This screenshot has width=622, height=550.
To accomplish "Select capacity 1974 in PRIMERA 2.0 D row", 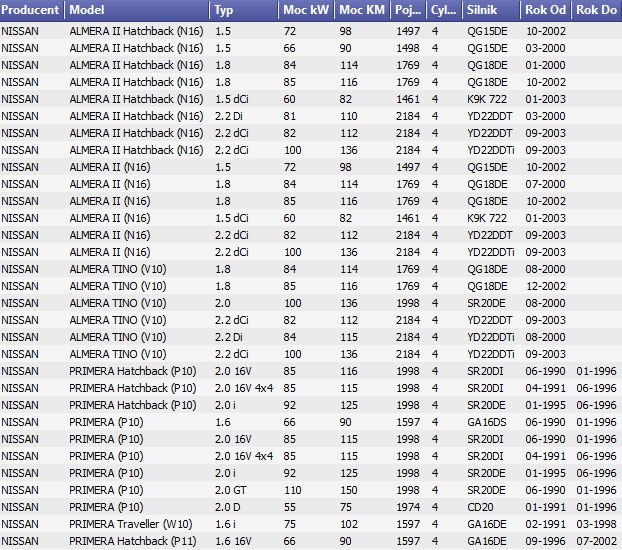I will click(408, 508).
